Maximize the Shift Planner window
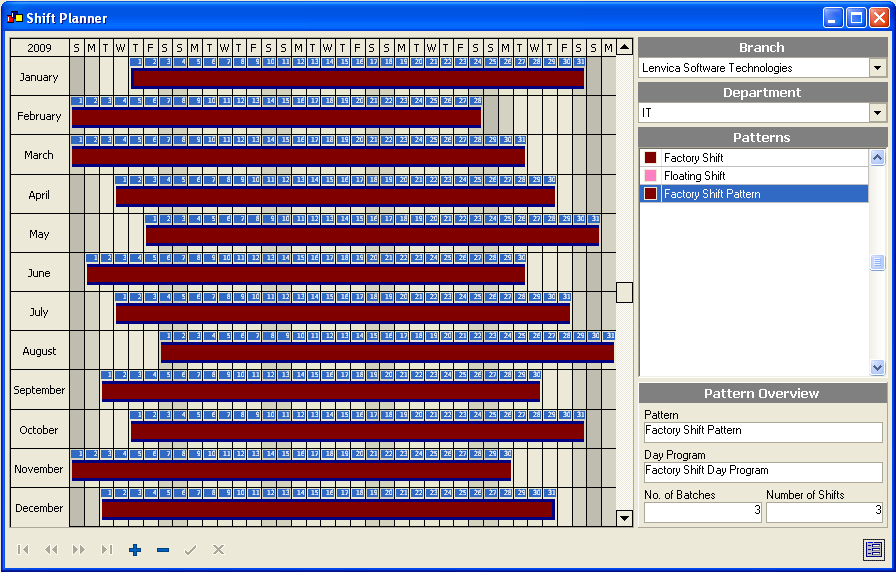This screenshot has width=896, height=572. [856, 18]
